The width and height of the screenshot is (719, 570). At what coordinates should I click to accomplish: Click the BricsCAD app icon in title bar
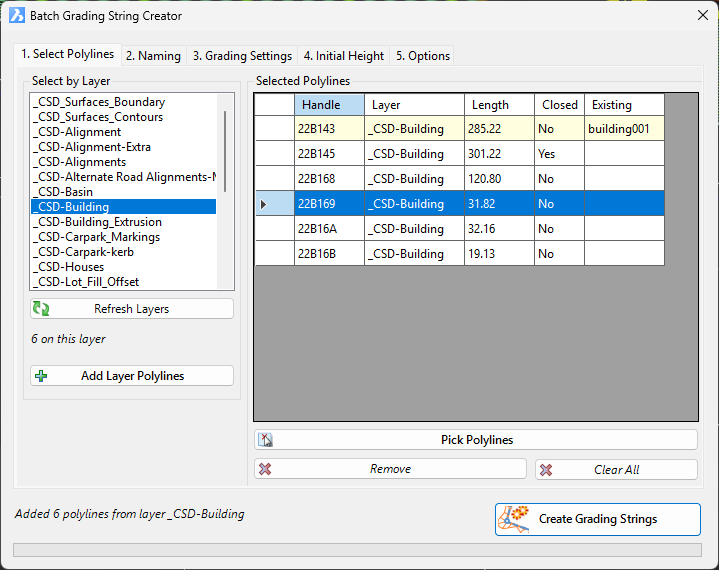point(17,16)
